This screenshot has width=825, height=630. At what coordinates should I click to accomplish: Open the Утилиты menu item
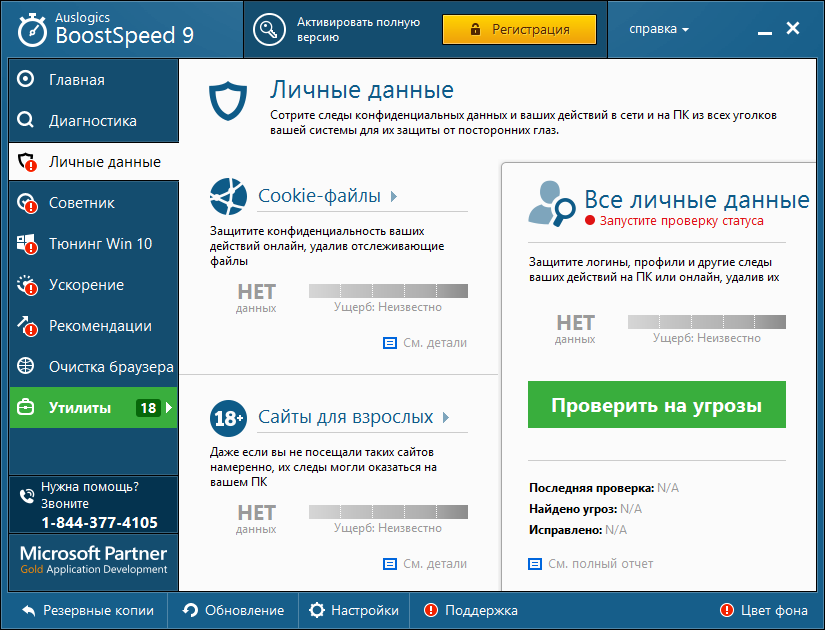pos(94,407)
